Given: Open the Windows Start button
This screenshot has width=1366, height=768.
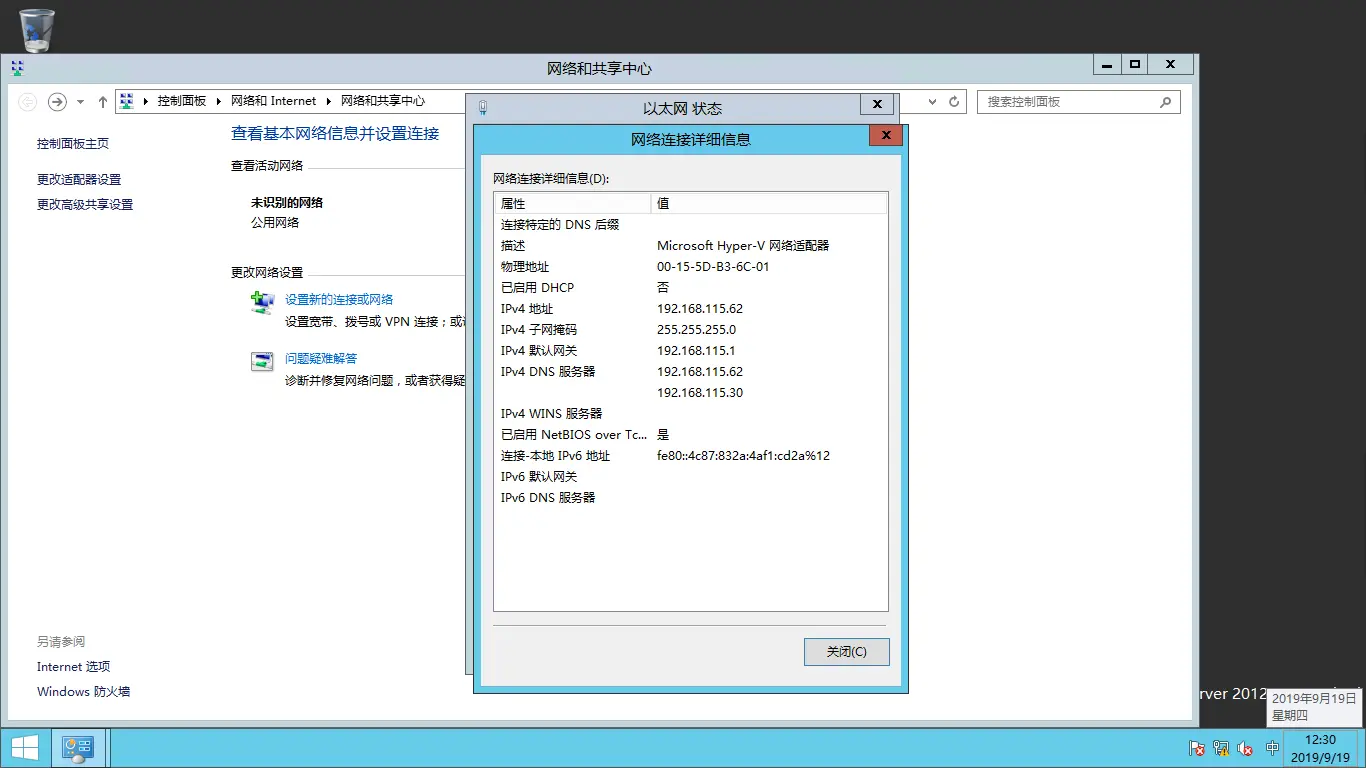Looking at the screenshot, I should click(x=25, y=748).
